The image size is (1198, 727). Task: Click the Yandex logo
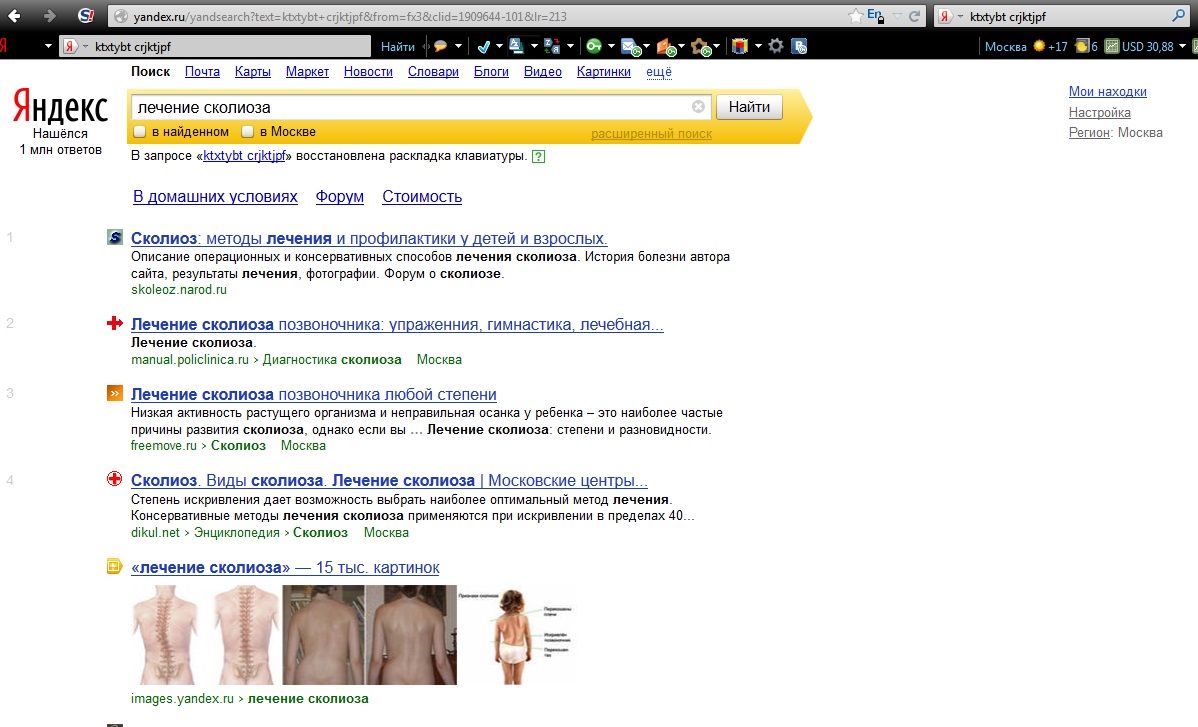click(x=60, y=107)
